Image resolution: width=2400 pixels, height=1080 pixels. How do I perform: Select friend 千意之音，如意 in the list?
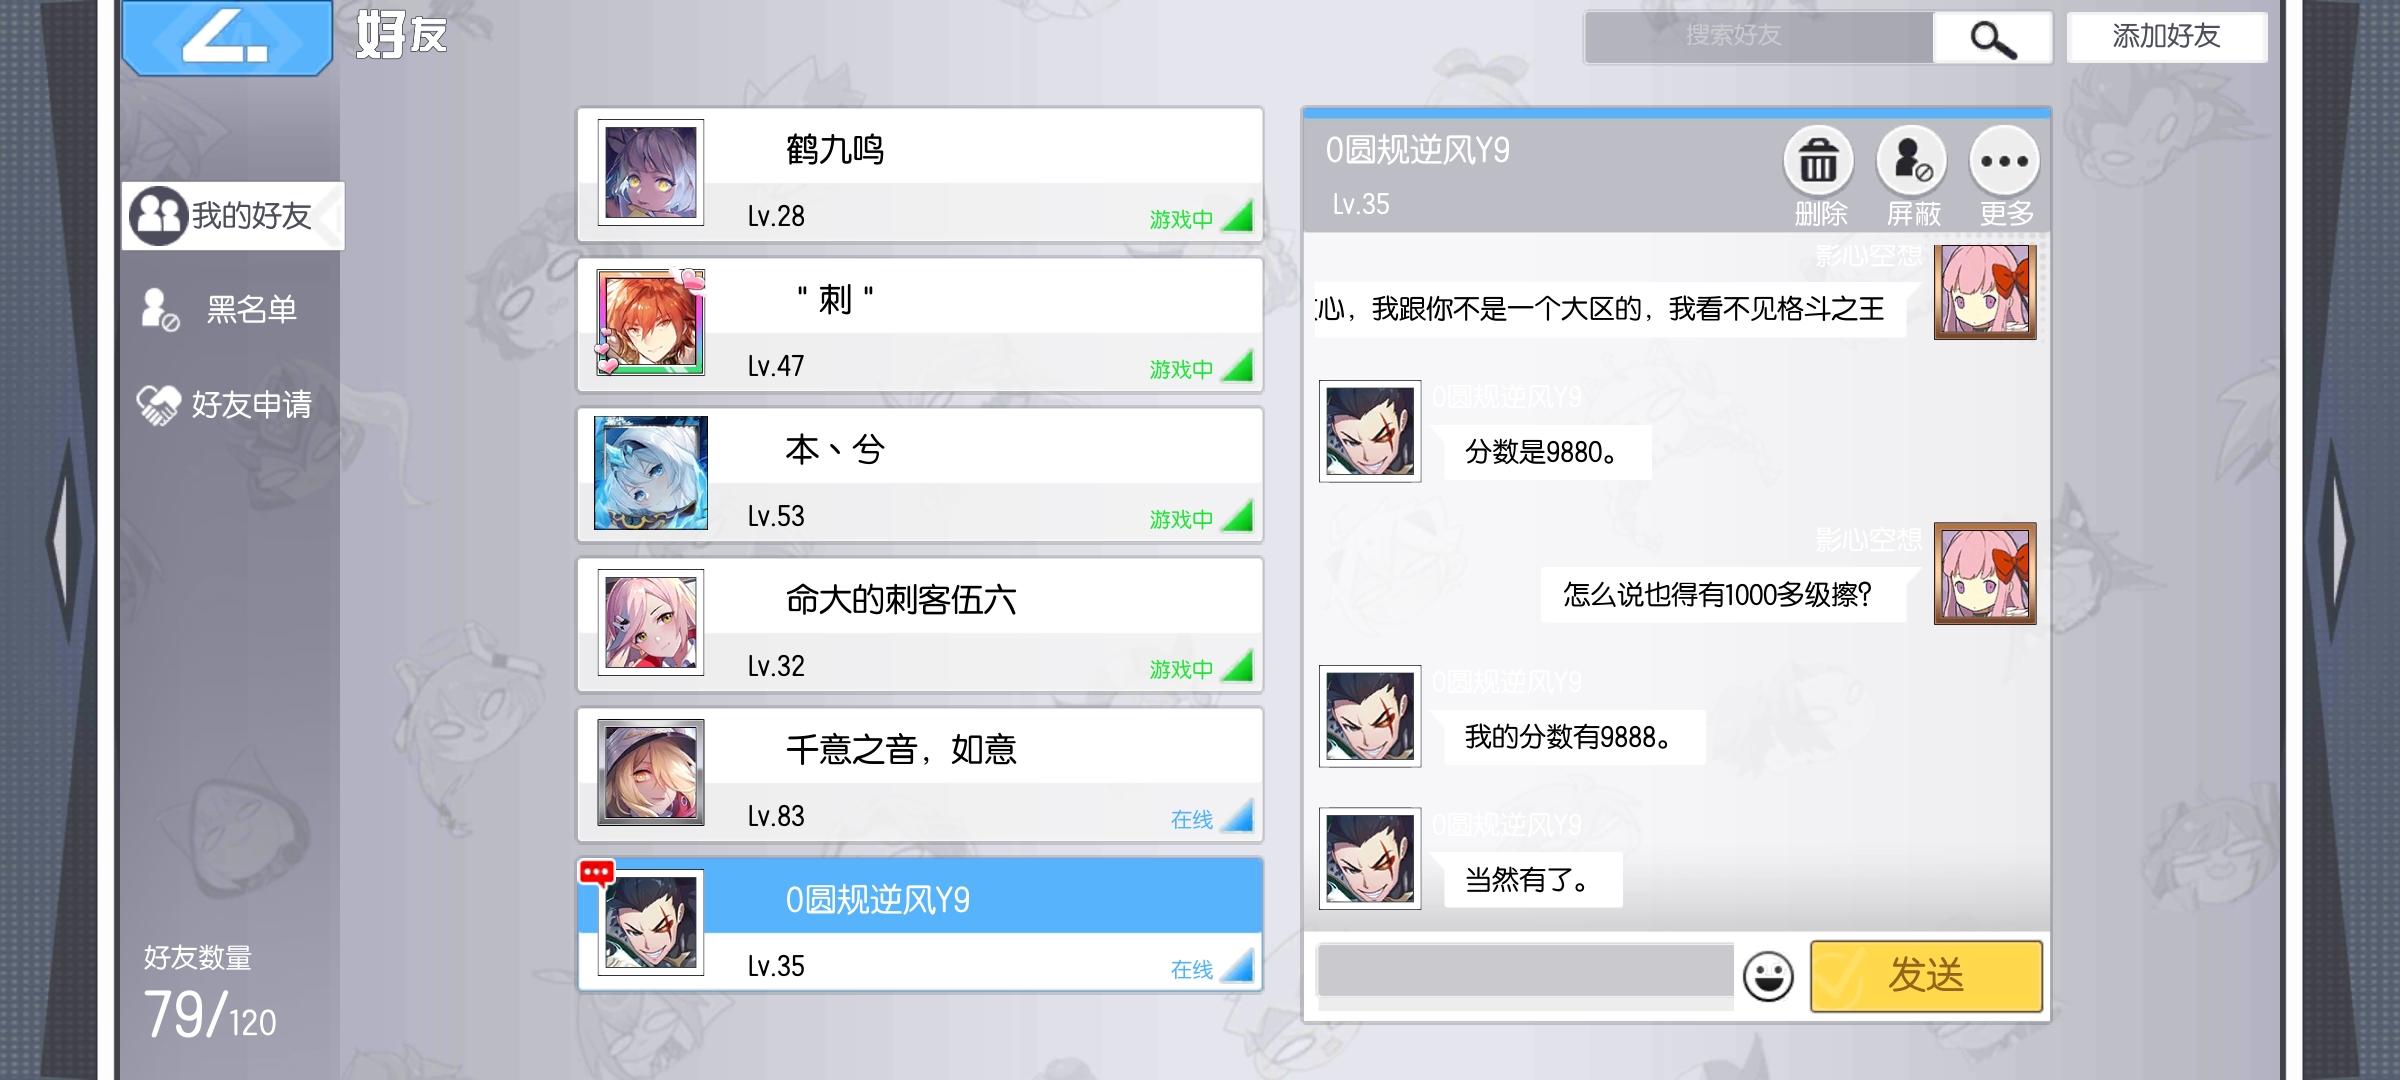920,774
